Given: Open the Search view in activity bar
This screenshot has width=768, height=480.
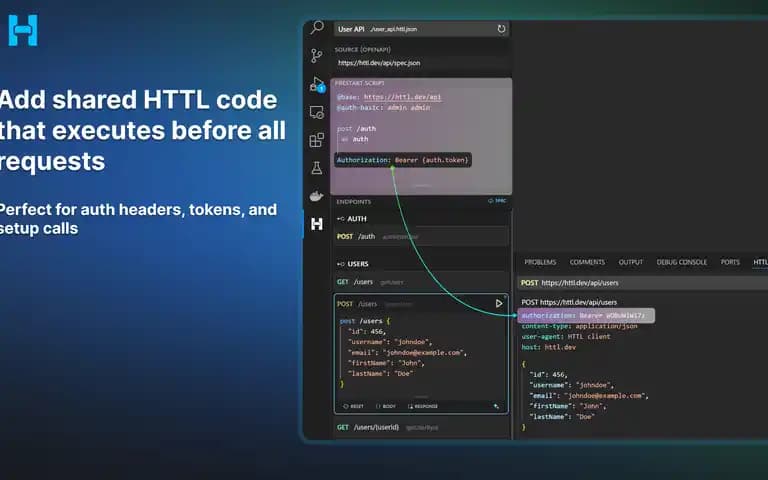Looking at the screenshot, I should point(317,27).
